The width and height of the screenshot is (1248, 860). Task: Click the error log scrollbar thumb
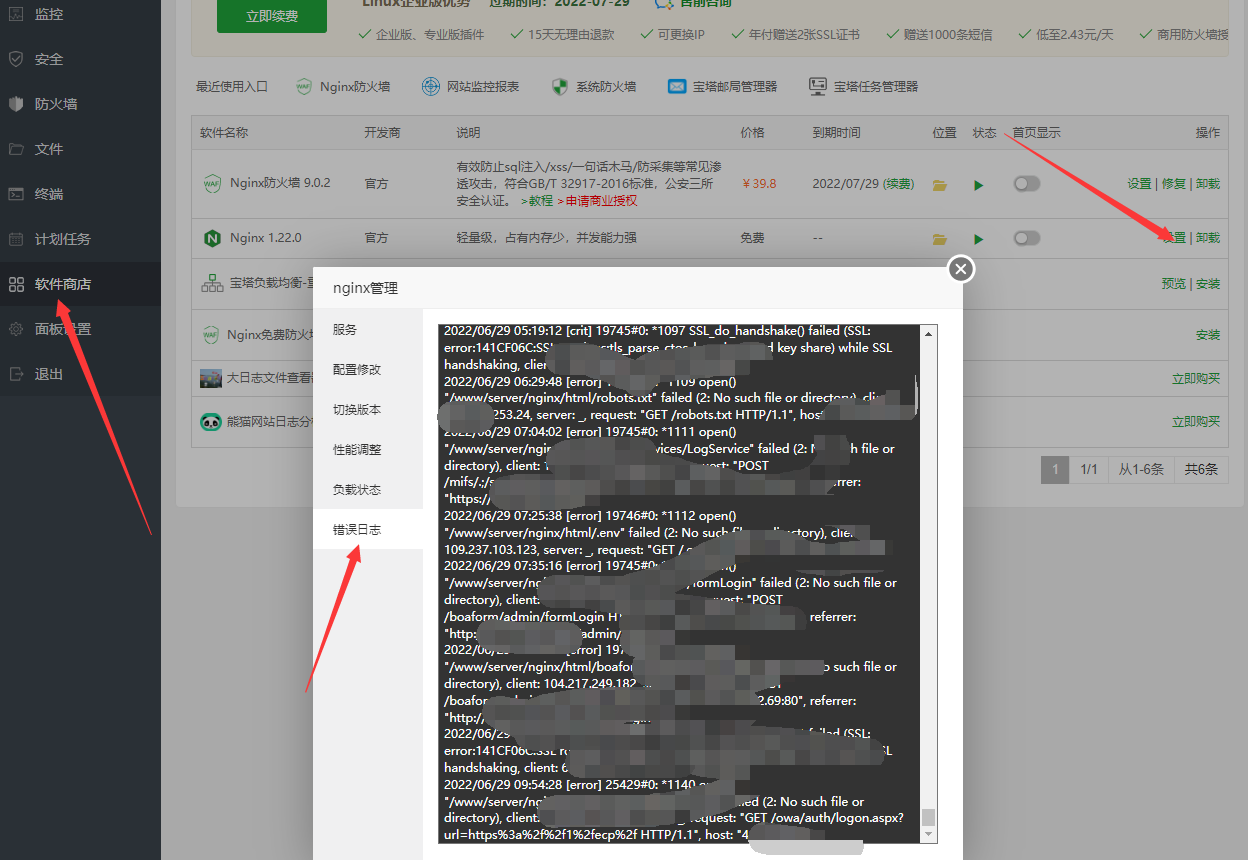coord(929,816)
